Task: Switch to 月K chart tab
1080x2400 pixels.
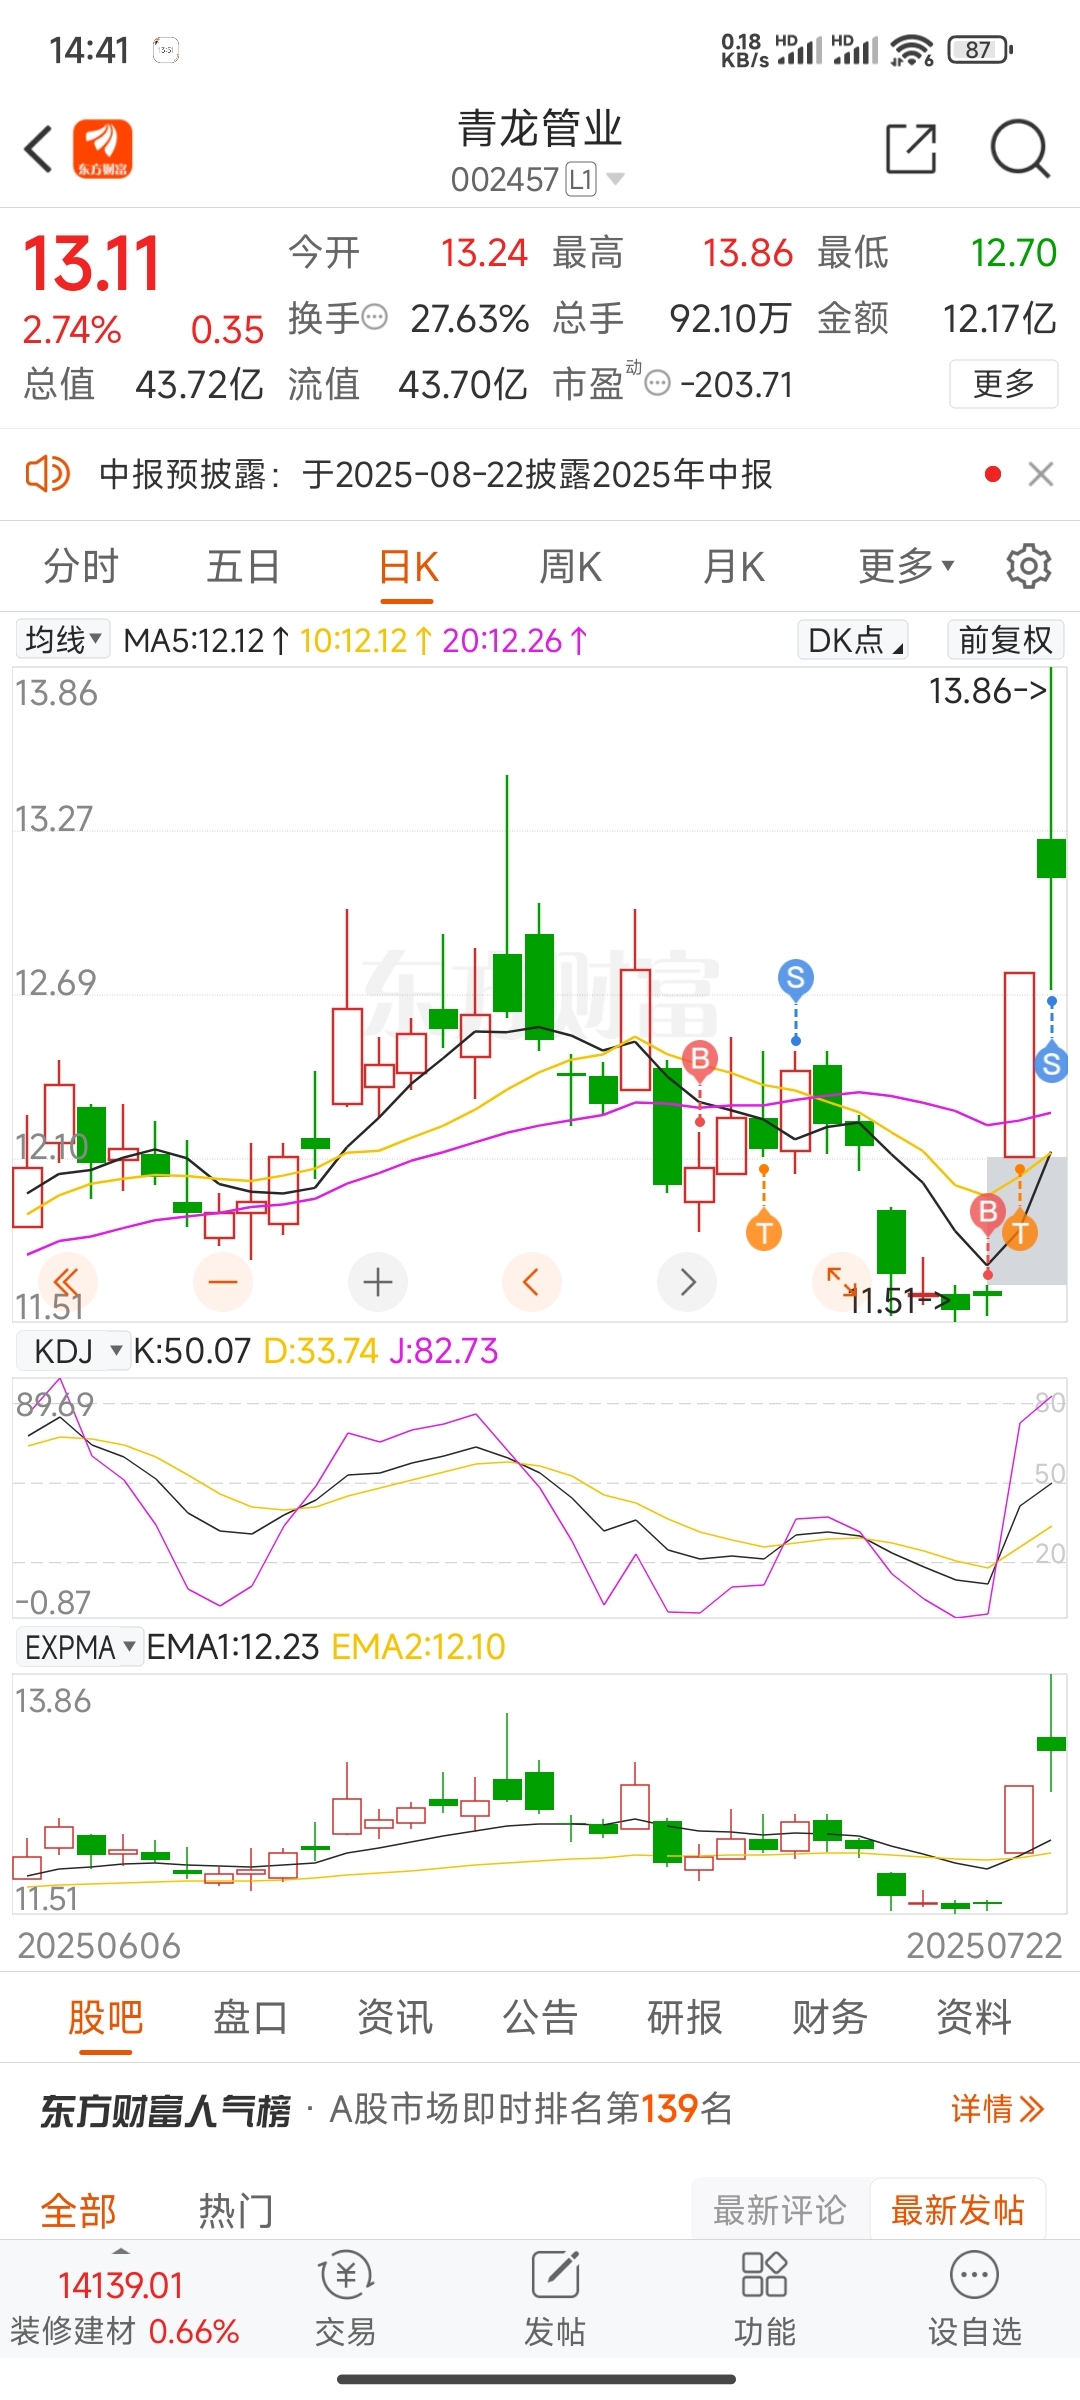Action: (734, 566)
